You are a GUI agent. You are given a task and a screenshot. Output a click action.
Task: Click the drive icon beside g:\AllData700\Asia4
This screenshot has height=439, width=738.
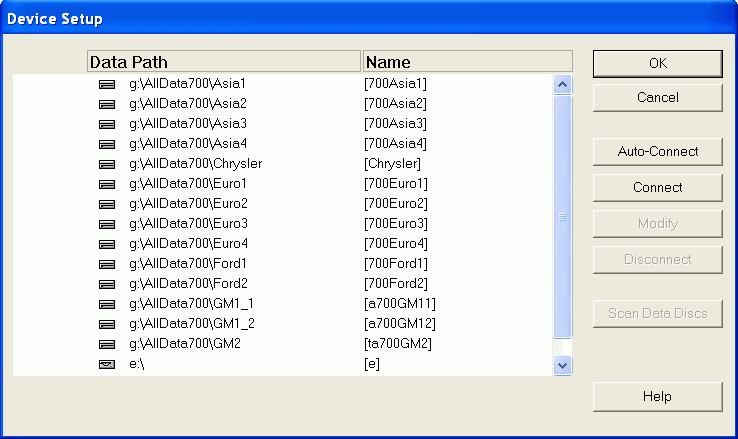107,144
